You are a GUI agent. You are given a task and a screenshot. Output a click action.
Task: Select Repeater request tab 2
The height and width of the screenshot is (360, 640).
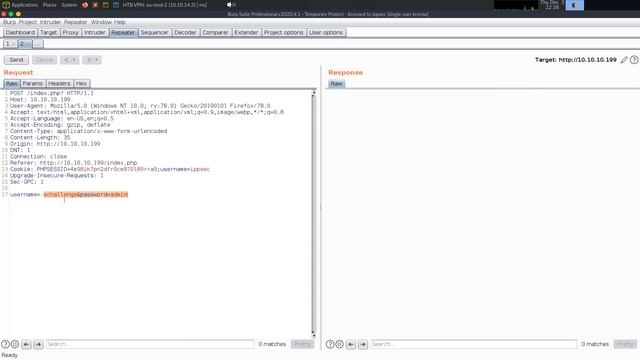24,44
